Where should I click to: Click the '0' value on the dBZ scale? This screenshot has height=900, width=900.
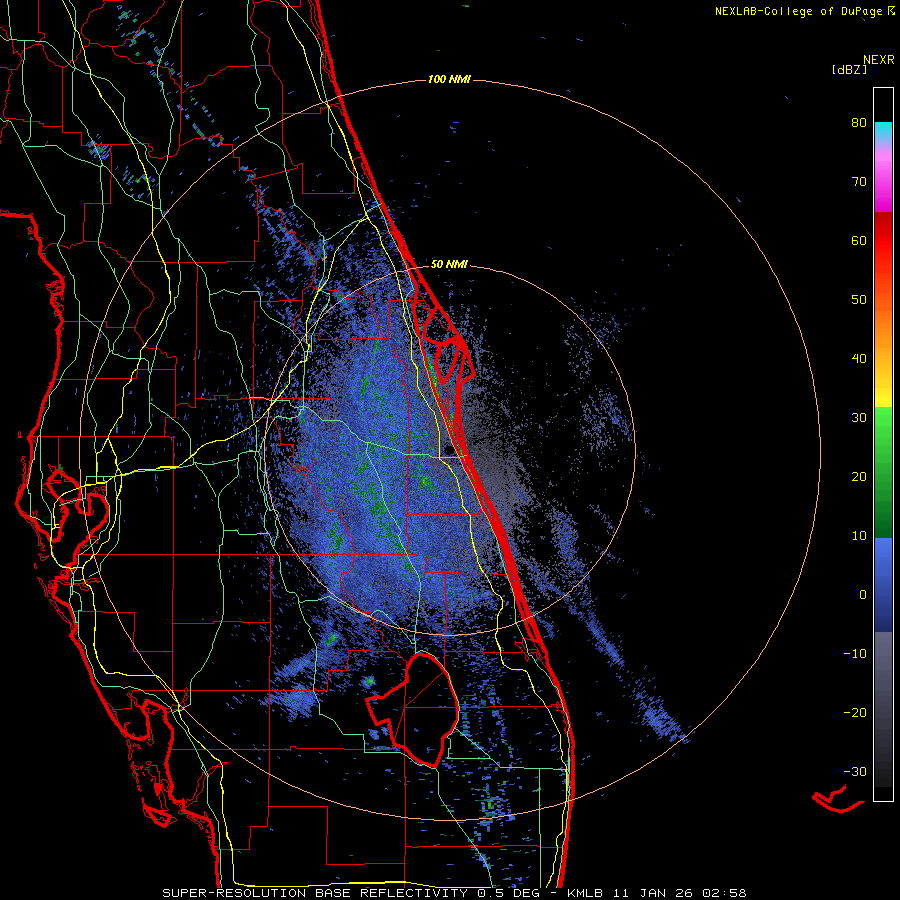tap(863, 595)
